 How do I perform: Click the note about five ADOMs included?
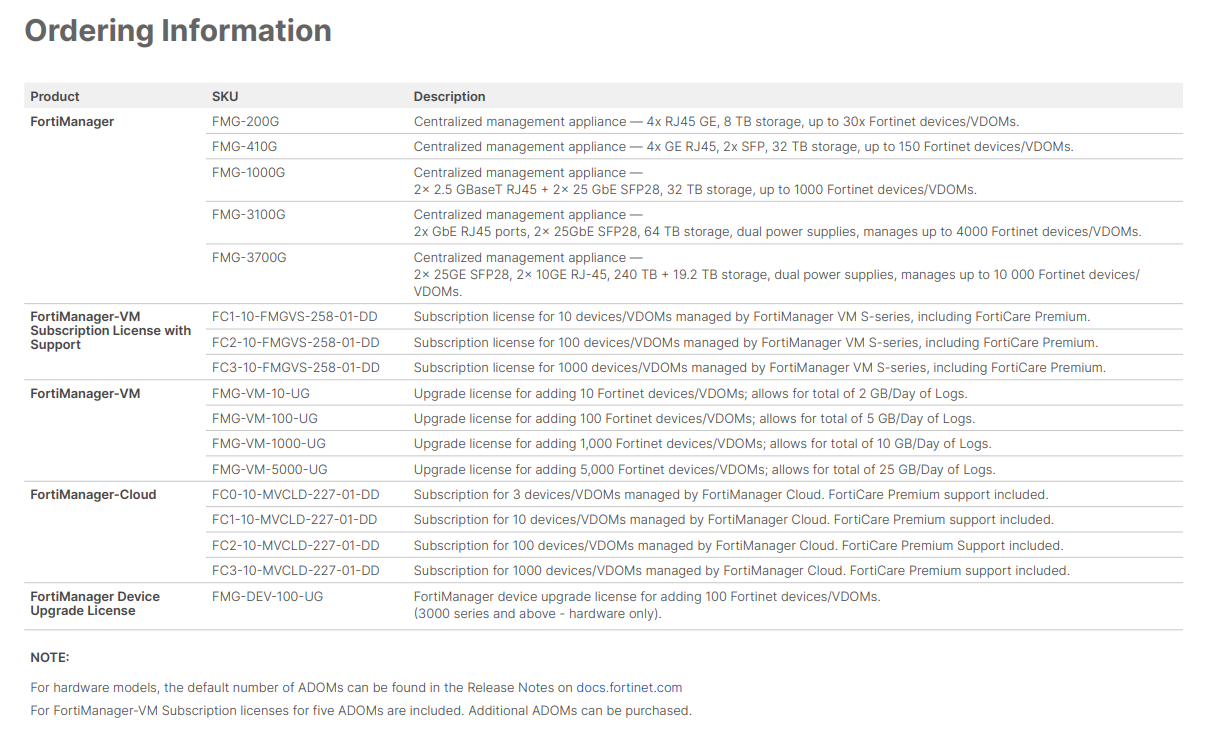pyautogui.click(x=361, y=710)
